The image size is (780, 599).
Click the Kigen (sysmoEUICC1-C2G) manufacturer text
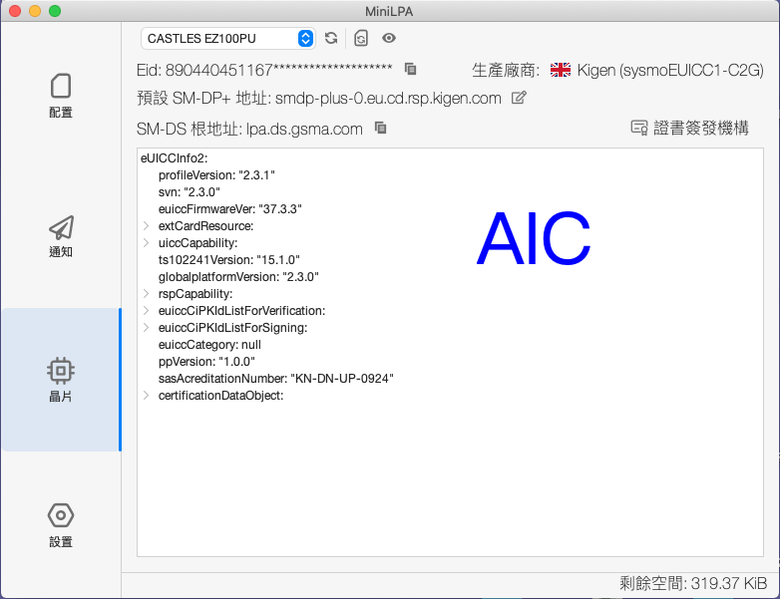670,71
